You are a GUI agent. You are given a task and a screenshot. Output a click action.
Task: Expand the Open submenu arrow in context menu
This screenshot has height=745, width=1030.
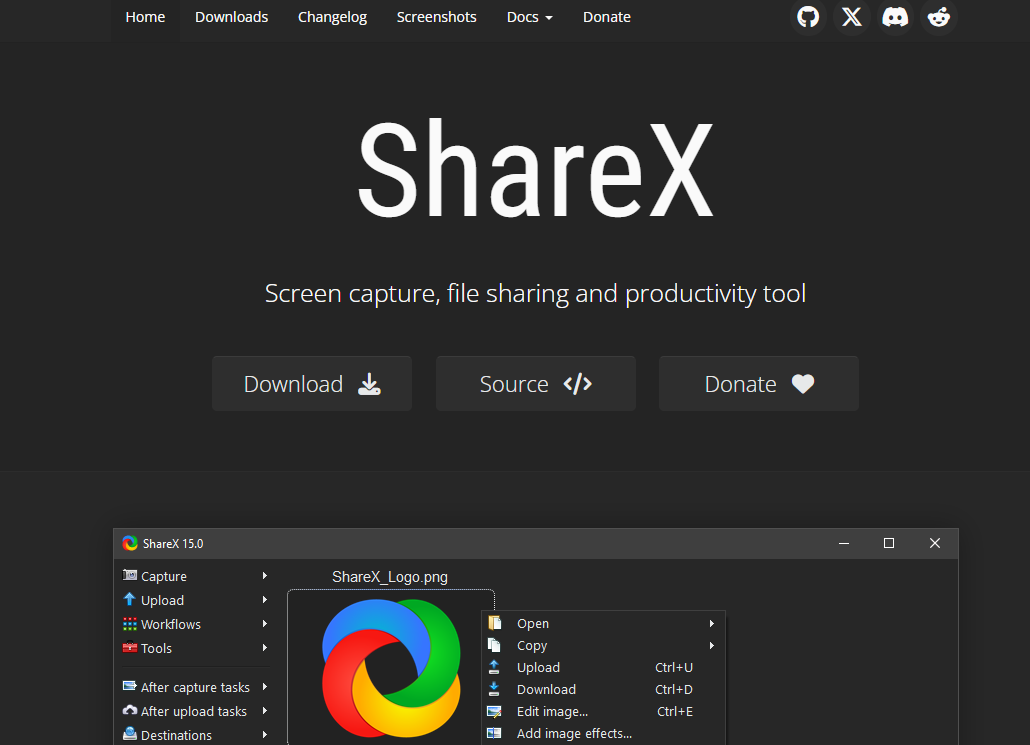click(711, 623)
